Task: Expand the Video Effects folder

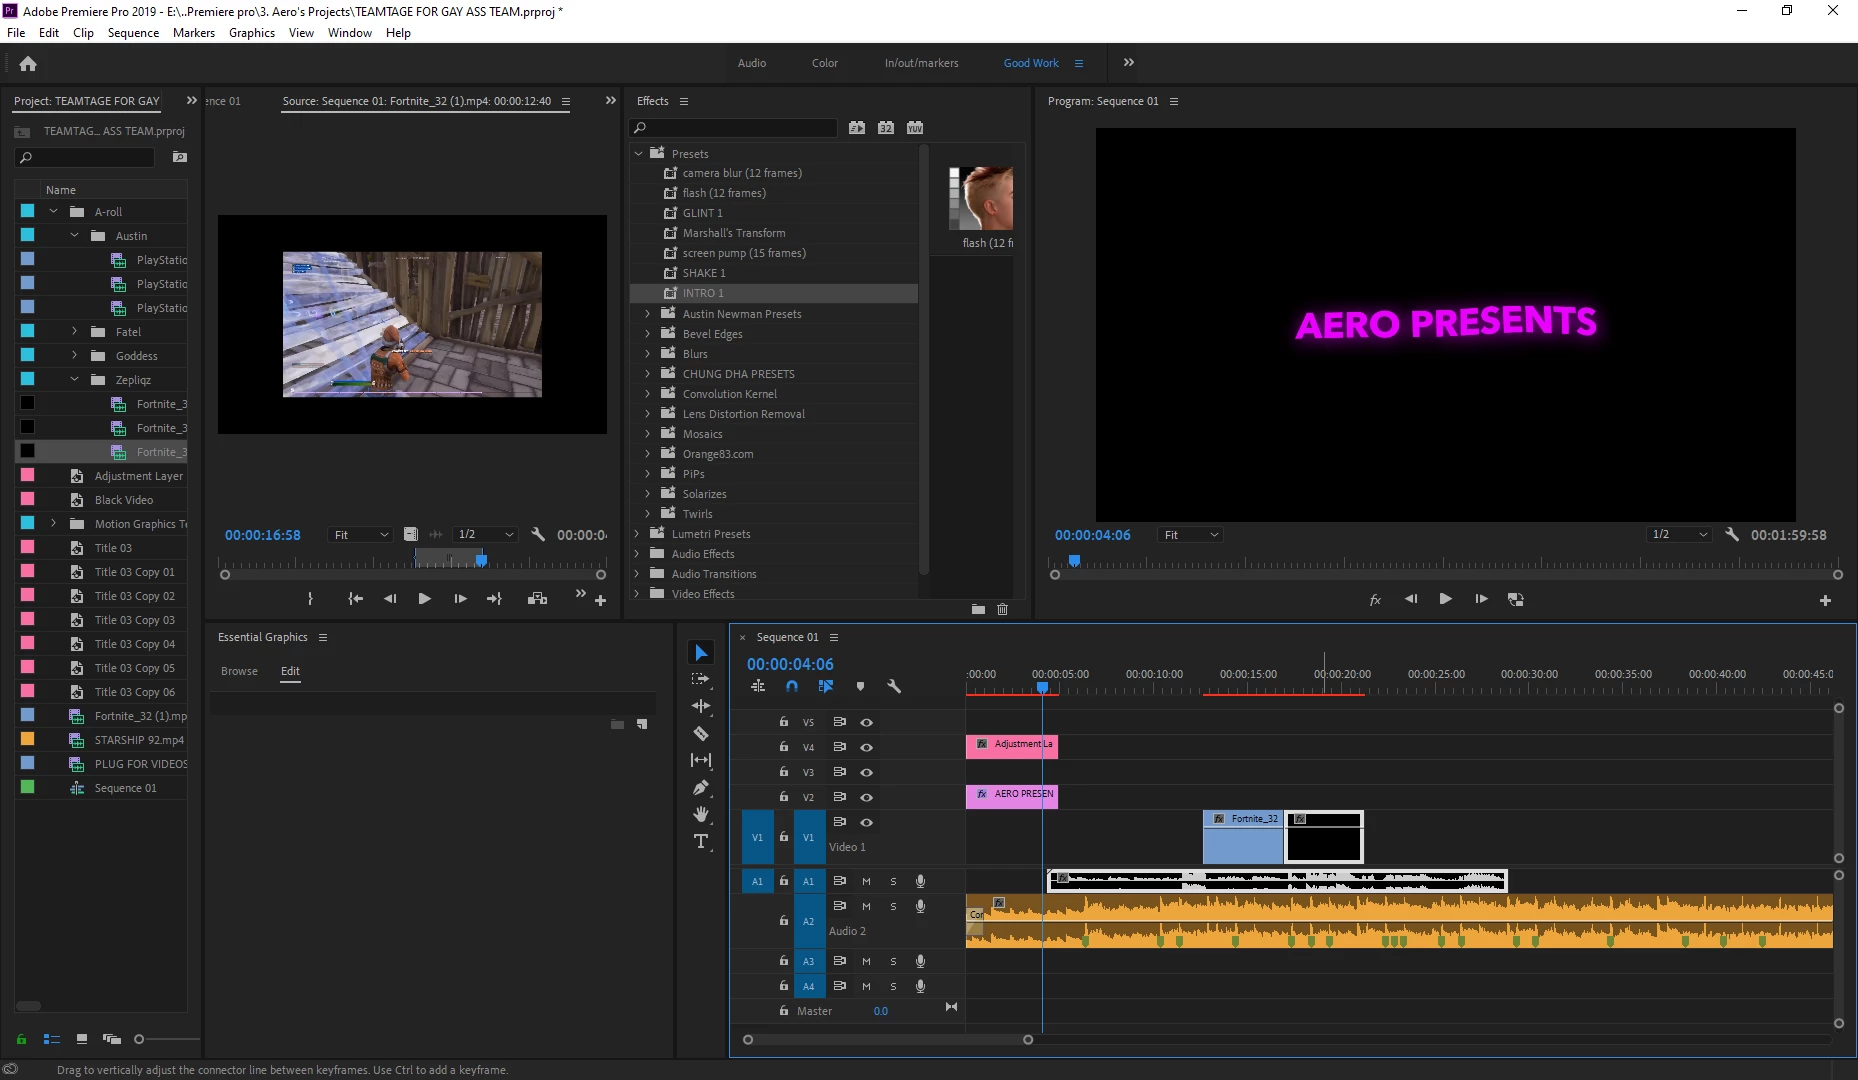Action: [x=637, y=593]
